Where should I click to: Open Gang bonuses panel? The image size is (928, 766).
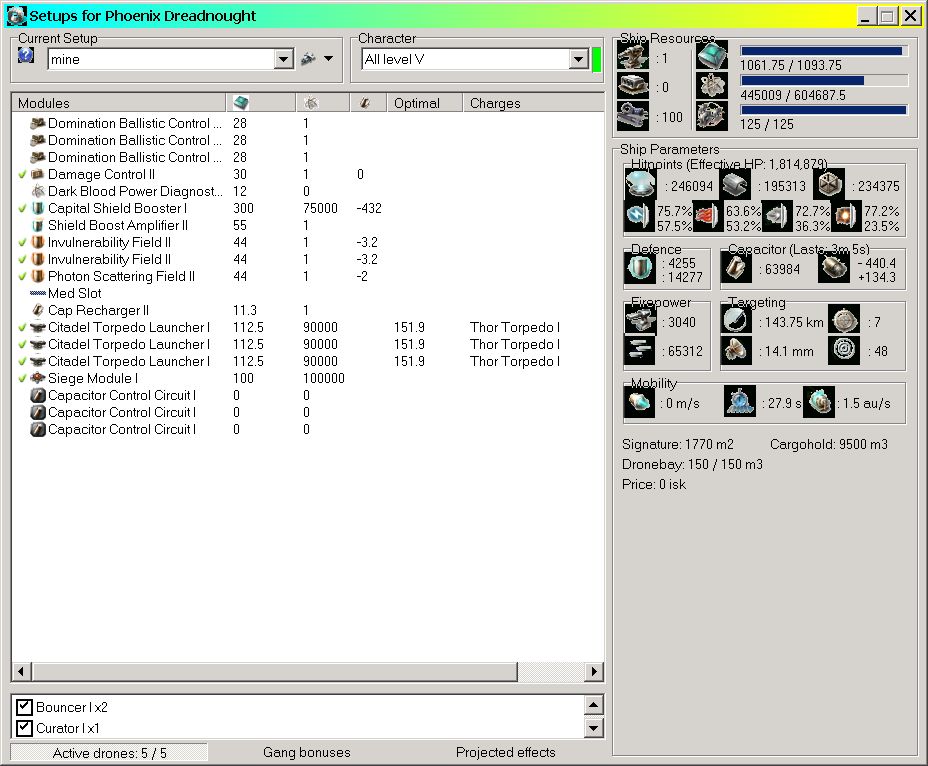tap(307, 752)
